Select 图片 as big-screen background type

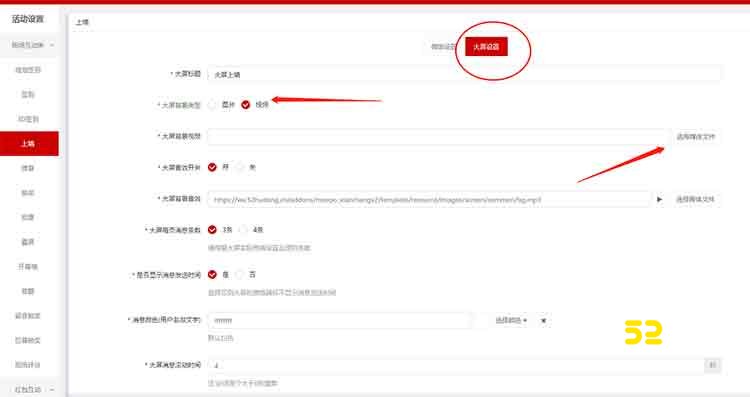[212, 105]
